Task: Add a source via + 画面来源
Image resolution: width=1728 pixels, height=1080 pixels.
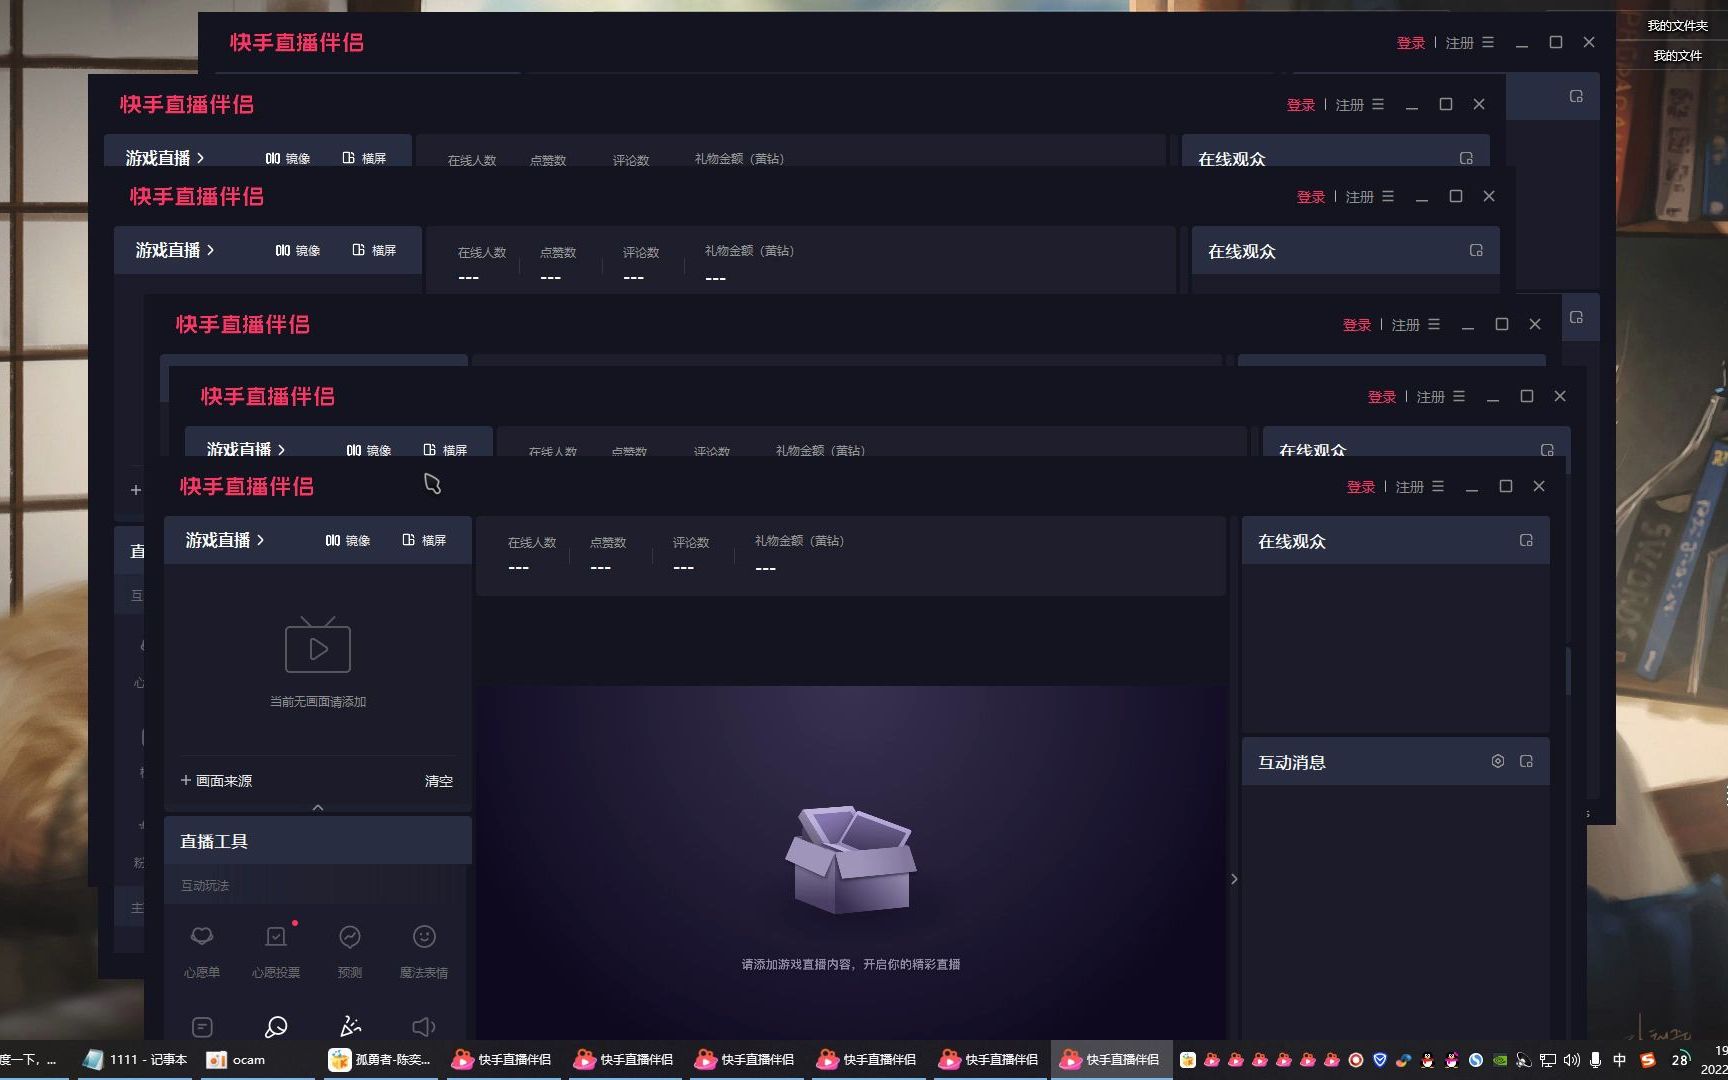Action: click(216, 780)
